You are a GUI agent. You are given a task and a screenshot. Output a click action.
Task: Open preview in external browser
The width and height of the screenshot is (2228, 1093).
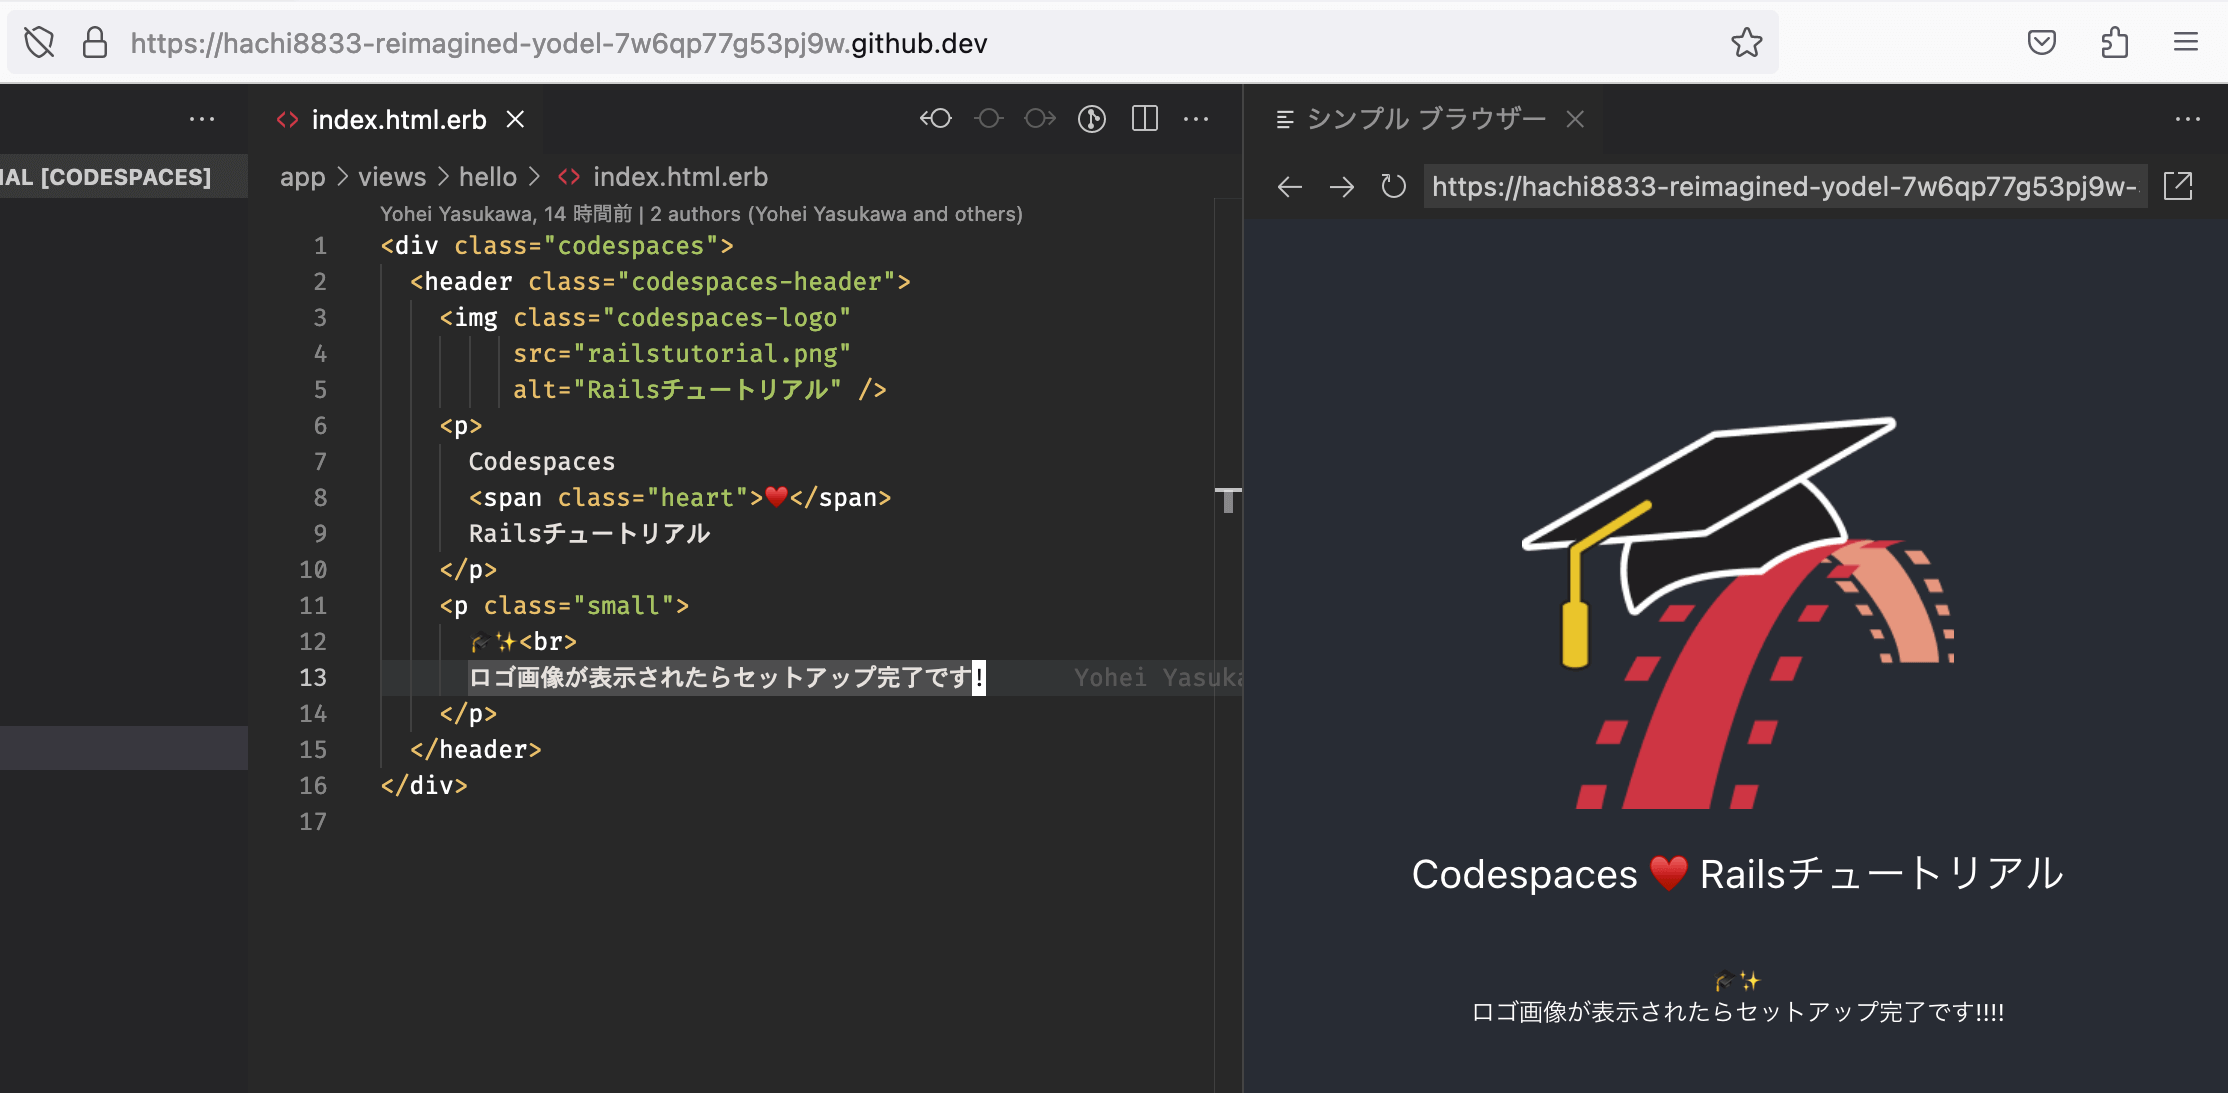tap(2177, 186)
